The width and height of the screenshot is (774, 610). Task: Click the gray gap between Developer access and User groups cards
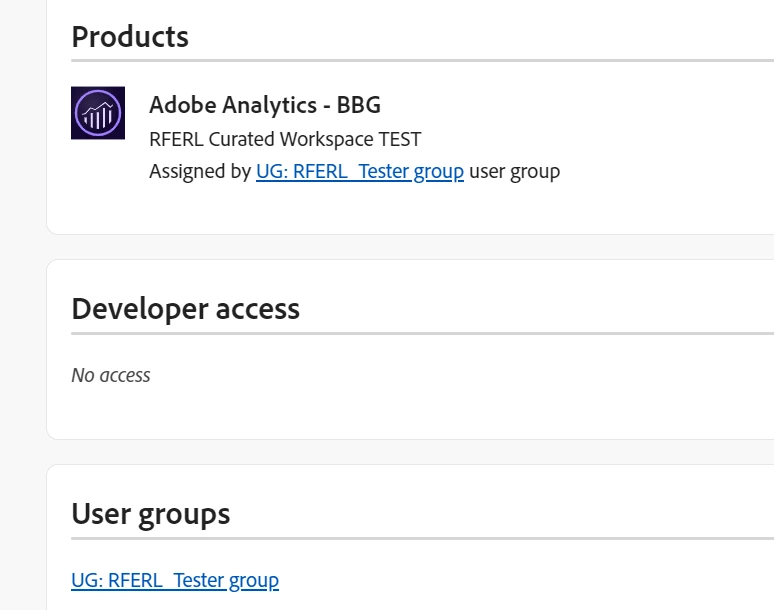click(400, 452)
